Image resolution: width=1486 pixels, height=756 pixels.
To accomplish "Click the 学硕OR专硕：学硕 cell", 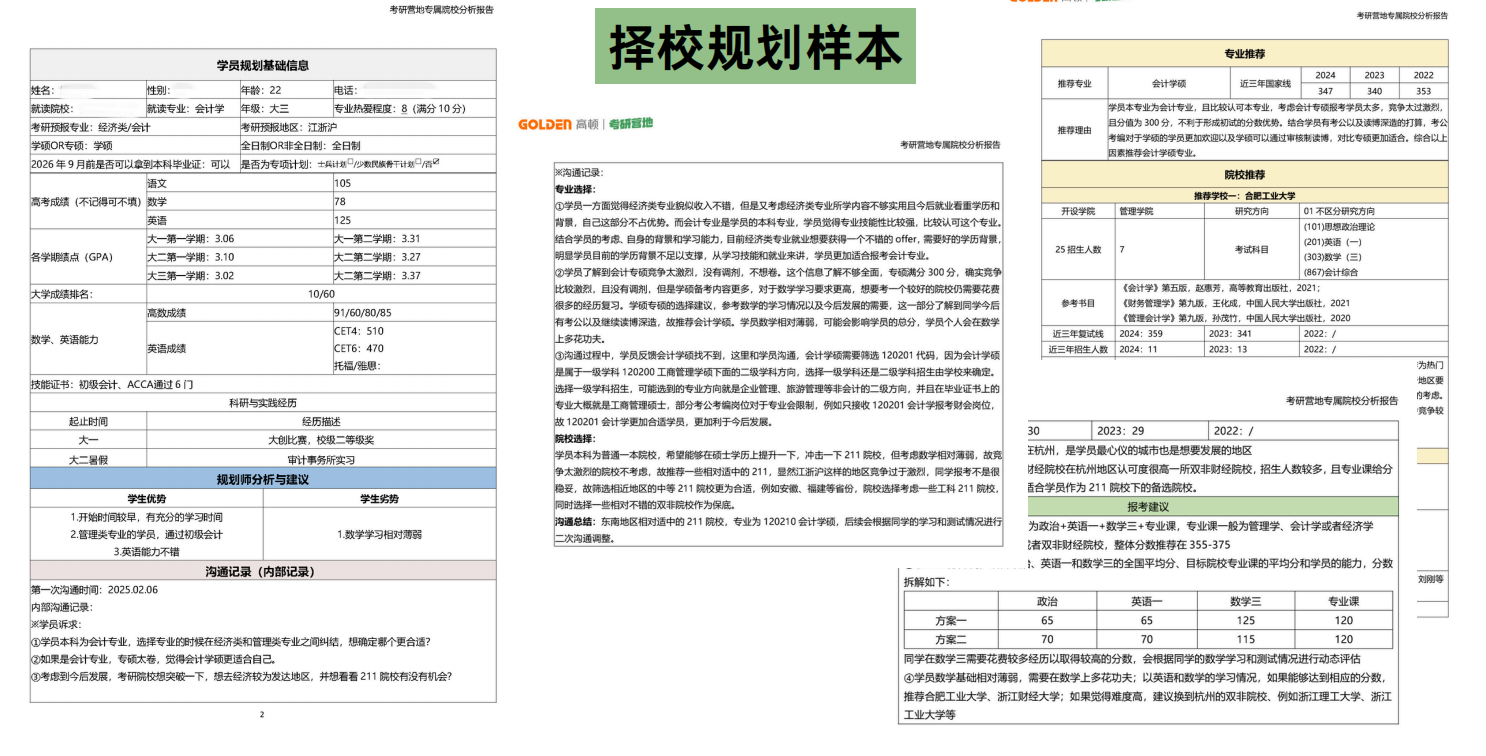I will [x=134, y=145].
